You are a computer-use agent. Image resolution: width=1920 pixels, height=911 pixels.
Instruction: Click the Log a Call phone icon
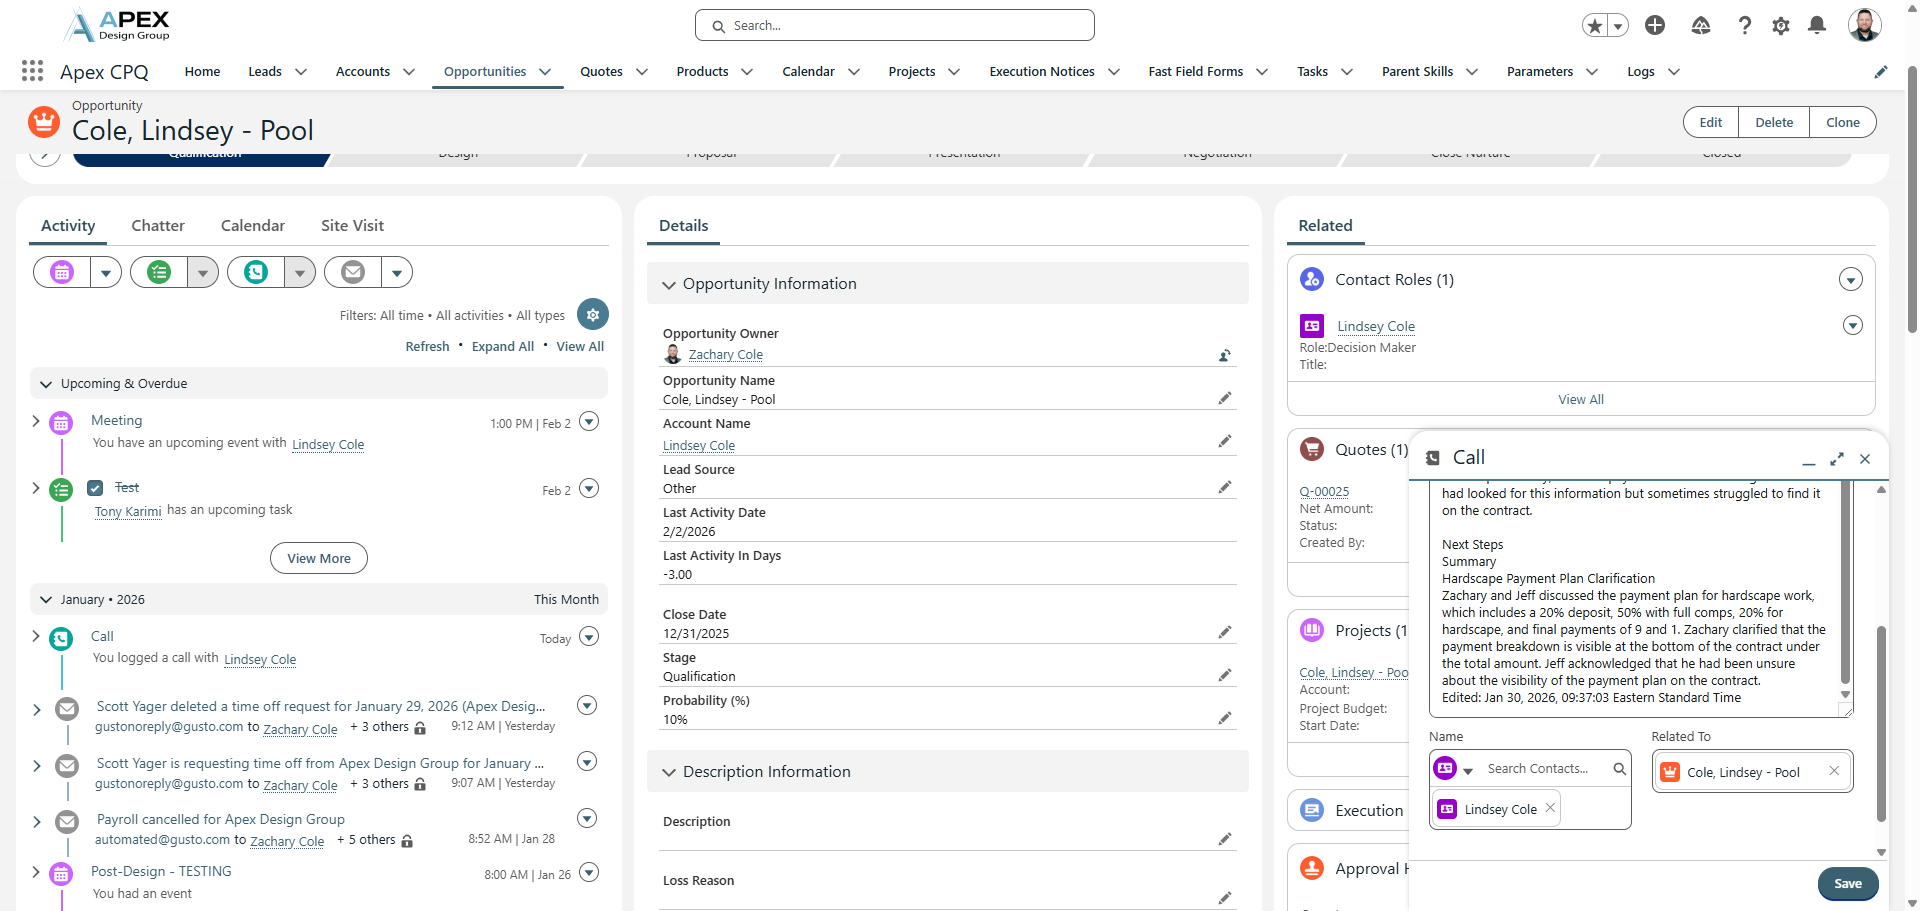pyautogui.click(x=256, y=272)
